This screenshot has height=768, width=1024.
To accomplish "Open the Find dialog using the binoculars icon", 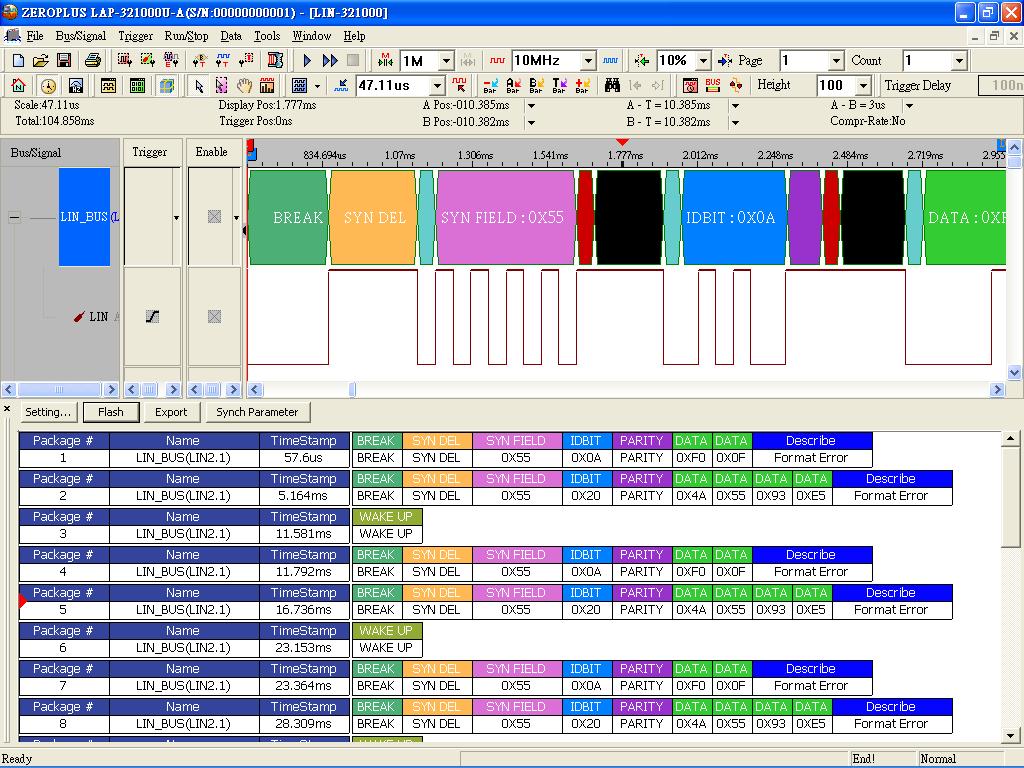I will pos(613,85).
